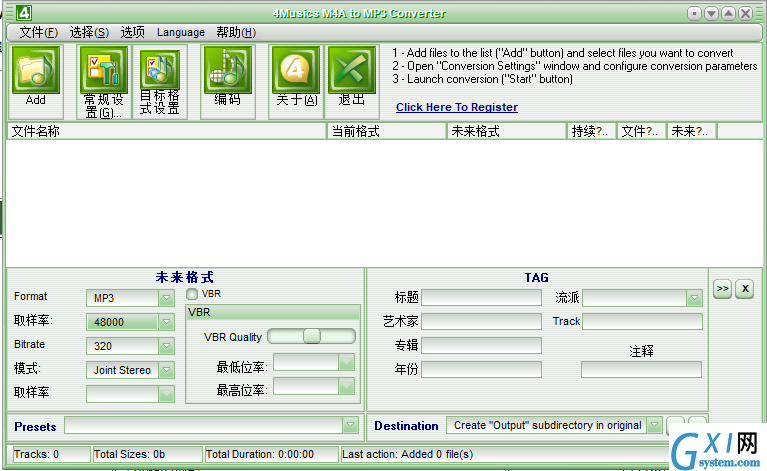Click the 文件?.. column header
The height and width of the screenshot is (471, 767).
click(642, 131)
